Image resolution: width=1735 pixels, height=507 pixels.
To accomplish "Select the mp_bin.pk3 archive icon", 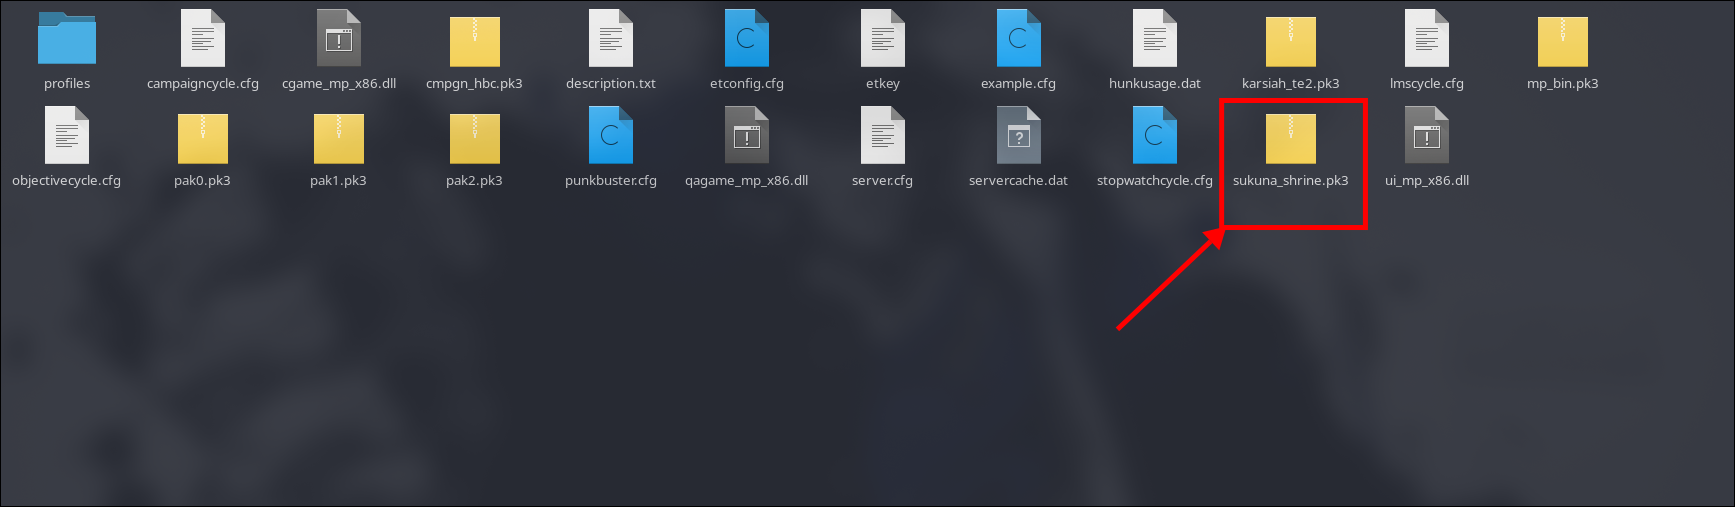I will pos(1563,42).
